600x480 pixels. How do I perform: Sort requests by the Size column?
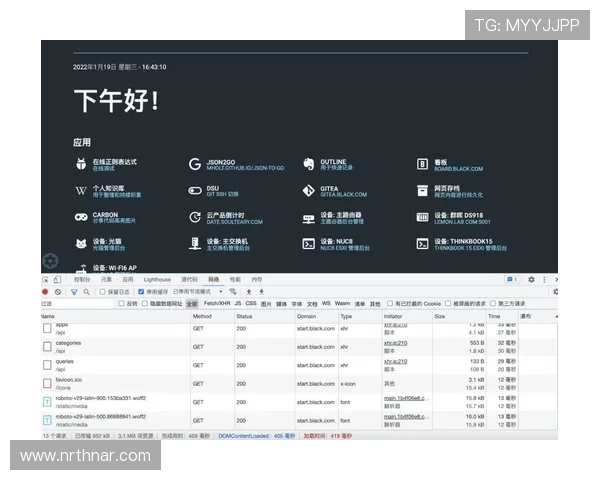coord(458,316)
